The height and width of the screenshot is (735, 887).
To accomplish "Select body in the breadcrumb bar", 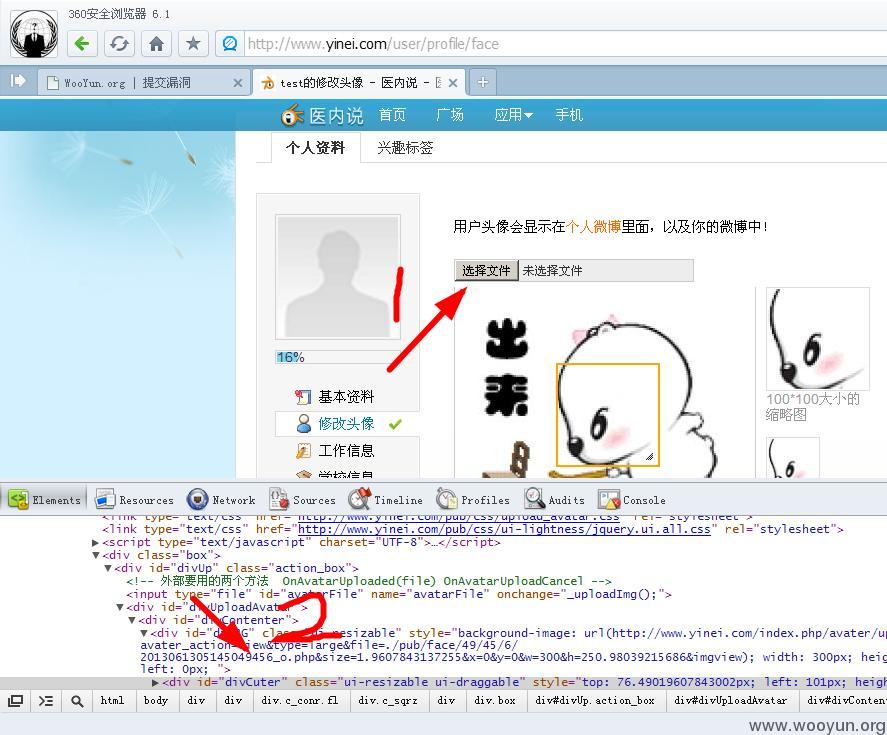I will point(156,700).
